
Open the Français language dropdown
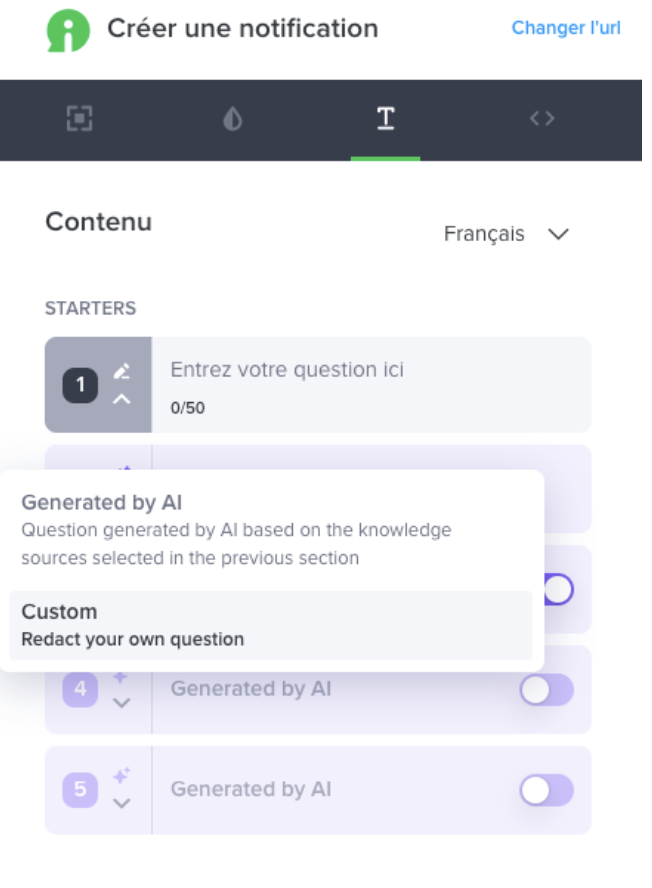click(x=506, y=234)
